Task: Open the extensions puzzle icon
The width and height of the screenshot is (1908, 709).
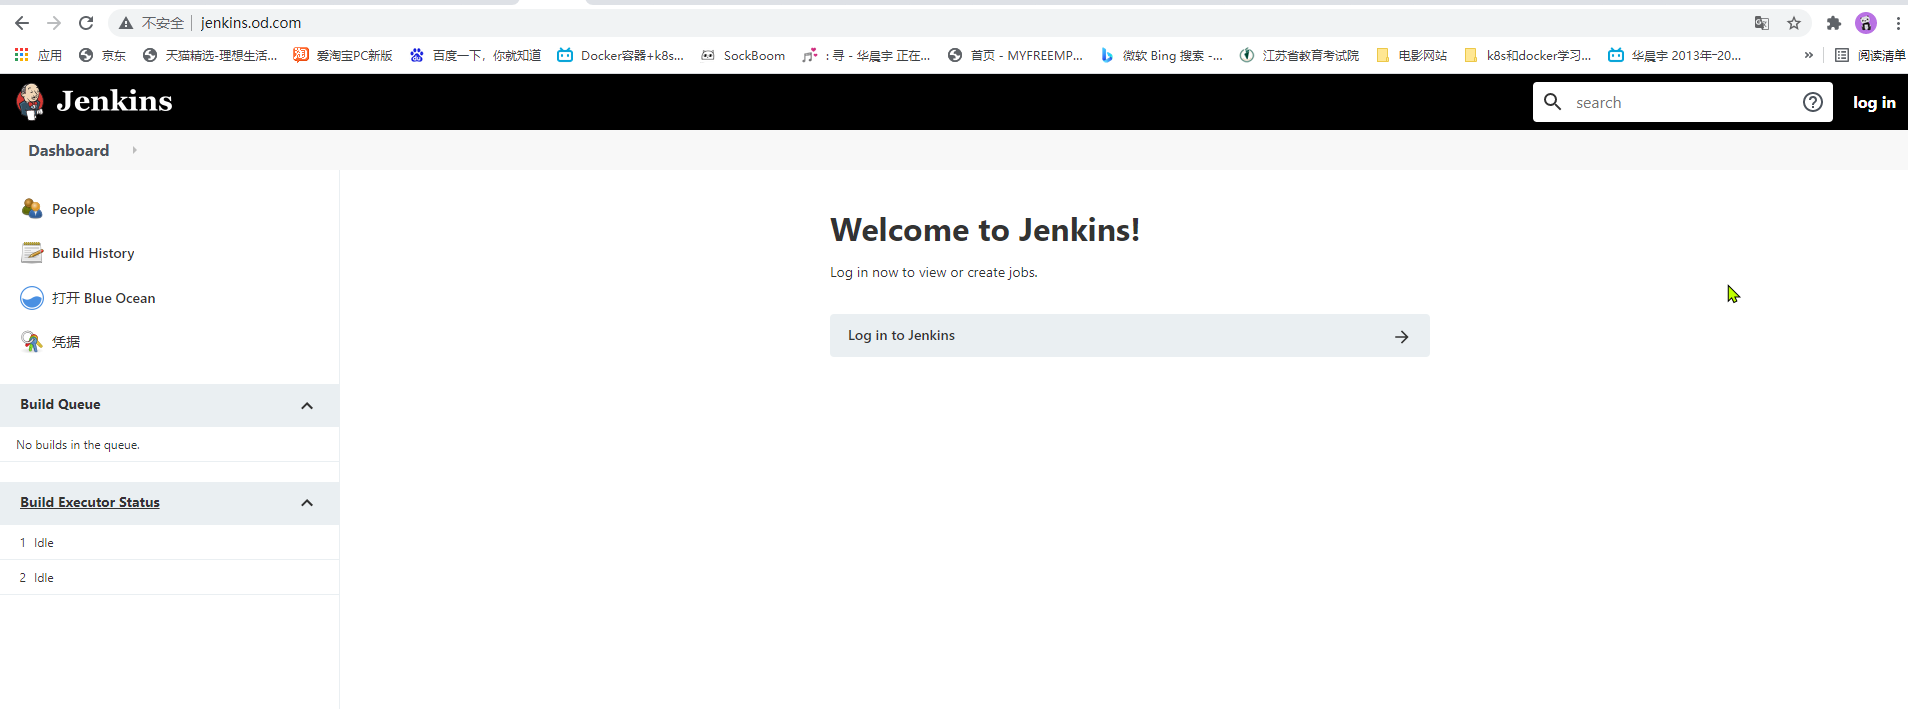Action: [1834, 23]
